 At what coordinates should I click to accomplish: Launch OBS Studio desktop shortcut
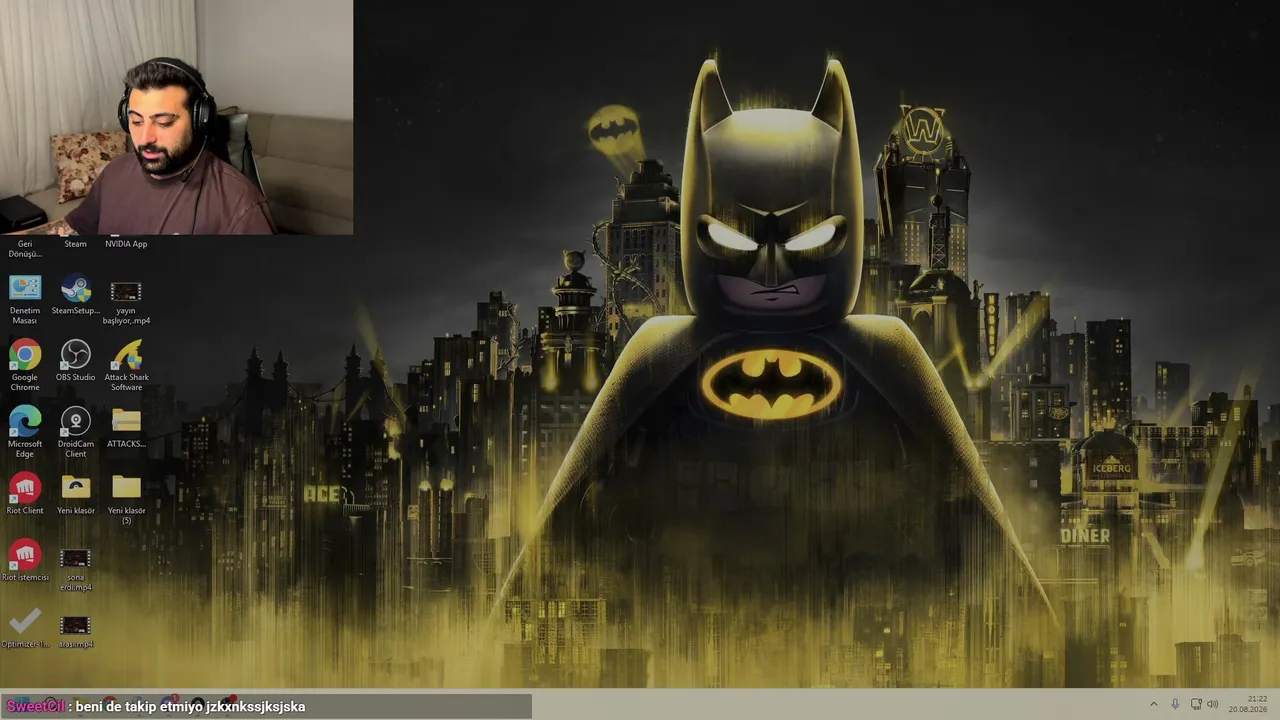[x=76, y=361]
